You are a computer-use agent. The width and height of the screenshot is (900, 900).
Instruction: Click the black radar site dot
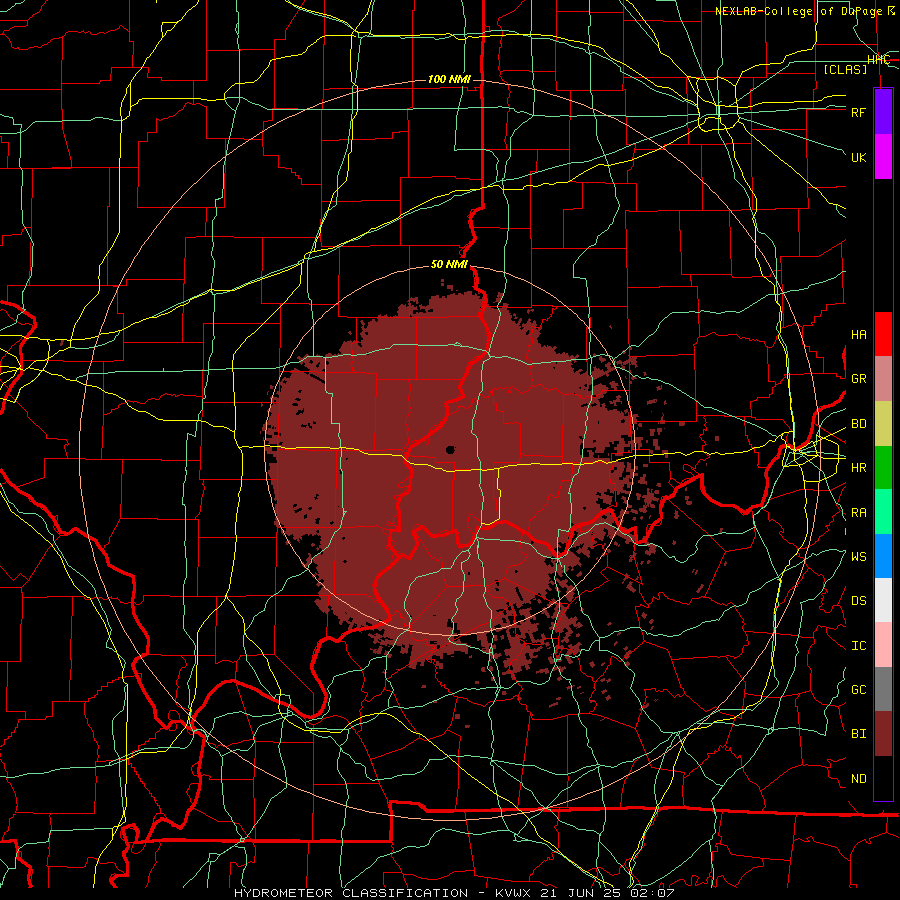pos(451,449)
